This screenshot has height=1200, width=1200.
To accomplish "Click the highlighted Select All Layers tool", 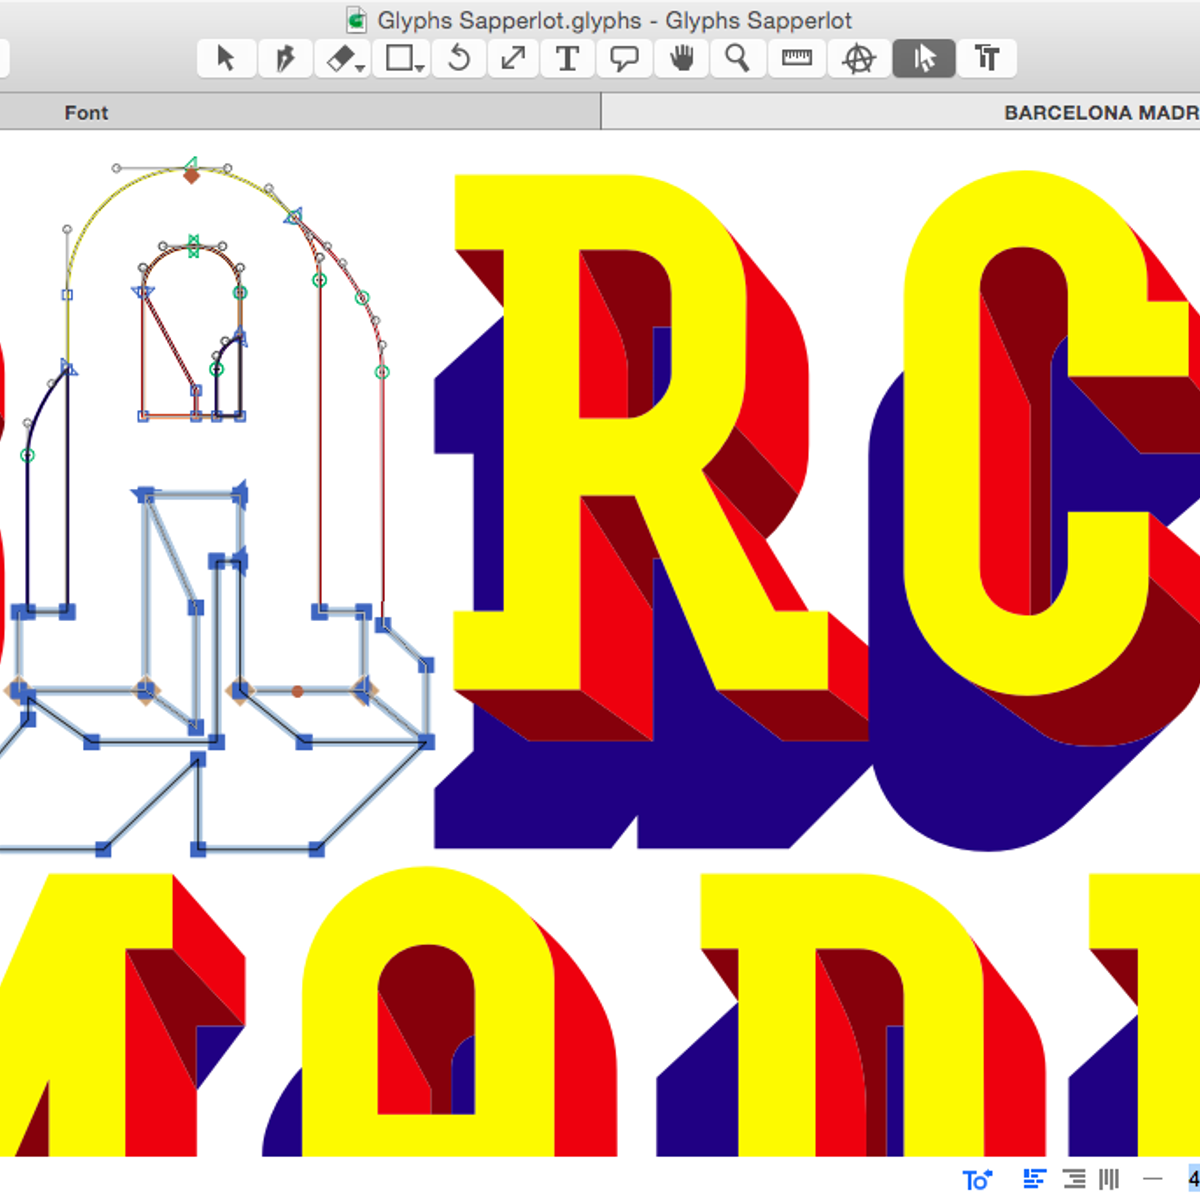I will click(x=923, y=59).
